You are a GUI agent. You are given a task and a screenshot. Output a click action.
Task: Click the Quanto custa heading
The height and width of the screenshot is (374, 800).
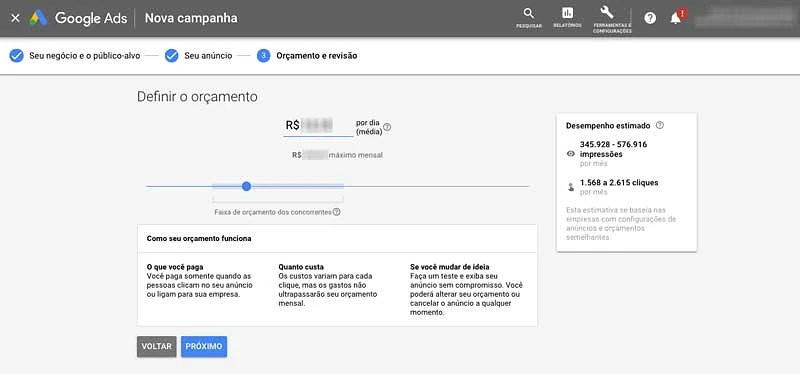[301, 267]
